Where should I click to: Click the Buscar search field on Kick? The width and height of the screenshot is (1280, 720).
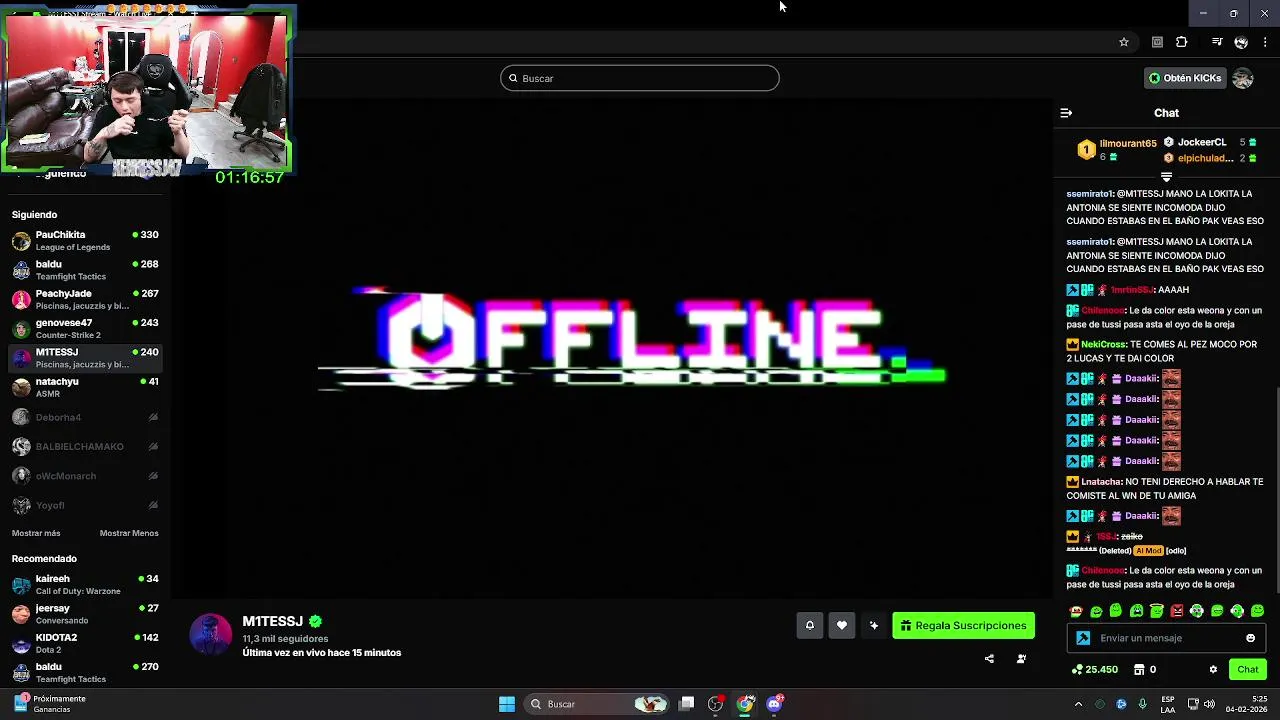(x=640, y=78)
